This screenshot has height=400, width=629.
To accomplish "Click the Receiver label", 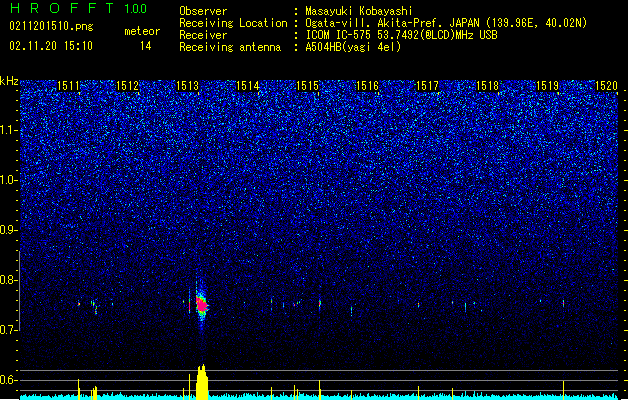I will [203, 35].
